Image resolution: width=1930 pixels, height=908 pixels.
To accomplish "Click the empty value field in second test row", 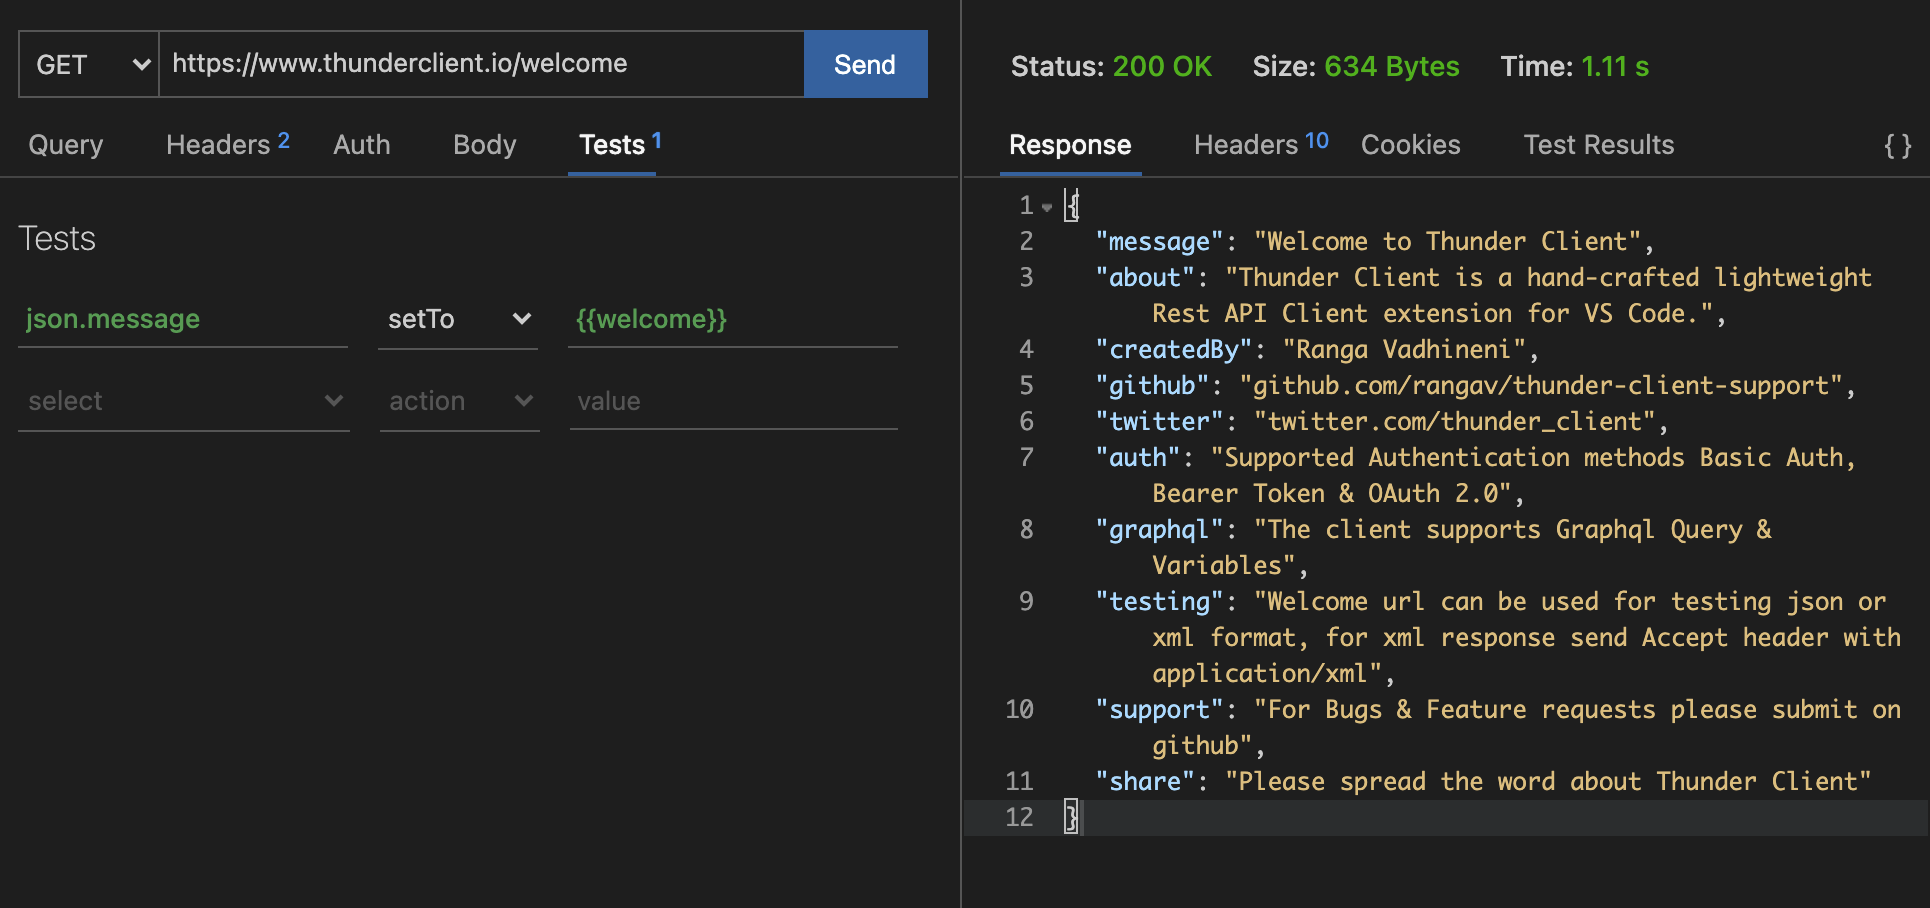I will pyautogui.click(x=733, y=401).
